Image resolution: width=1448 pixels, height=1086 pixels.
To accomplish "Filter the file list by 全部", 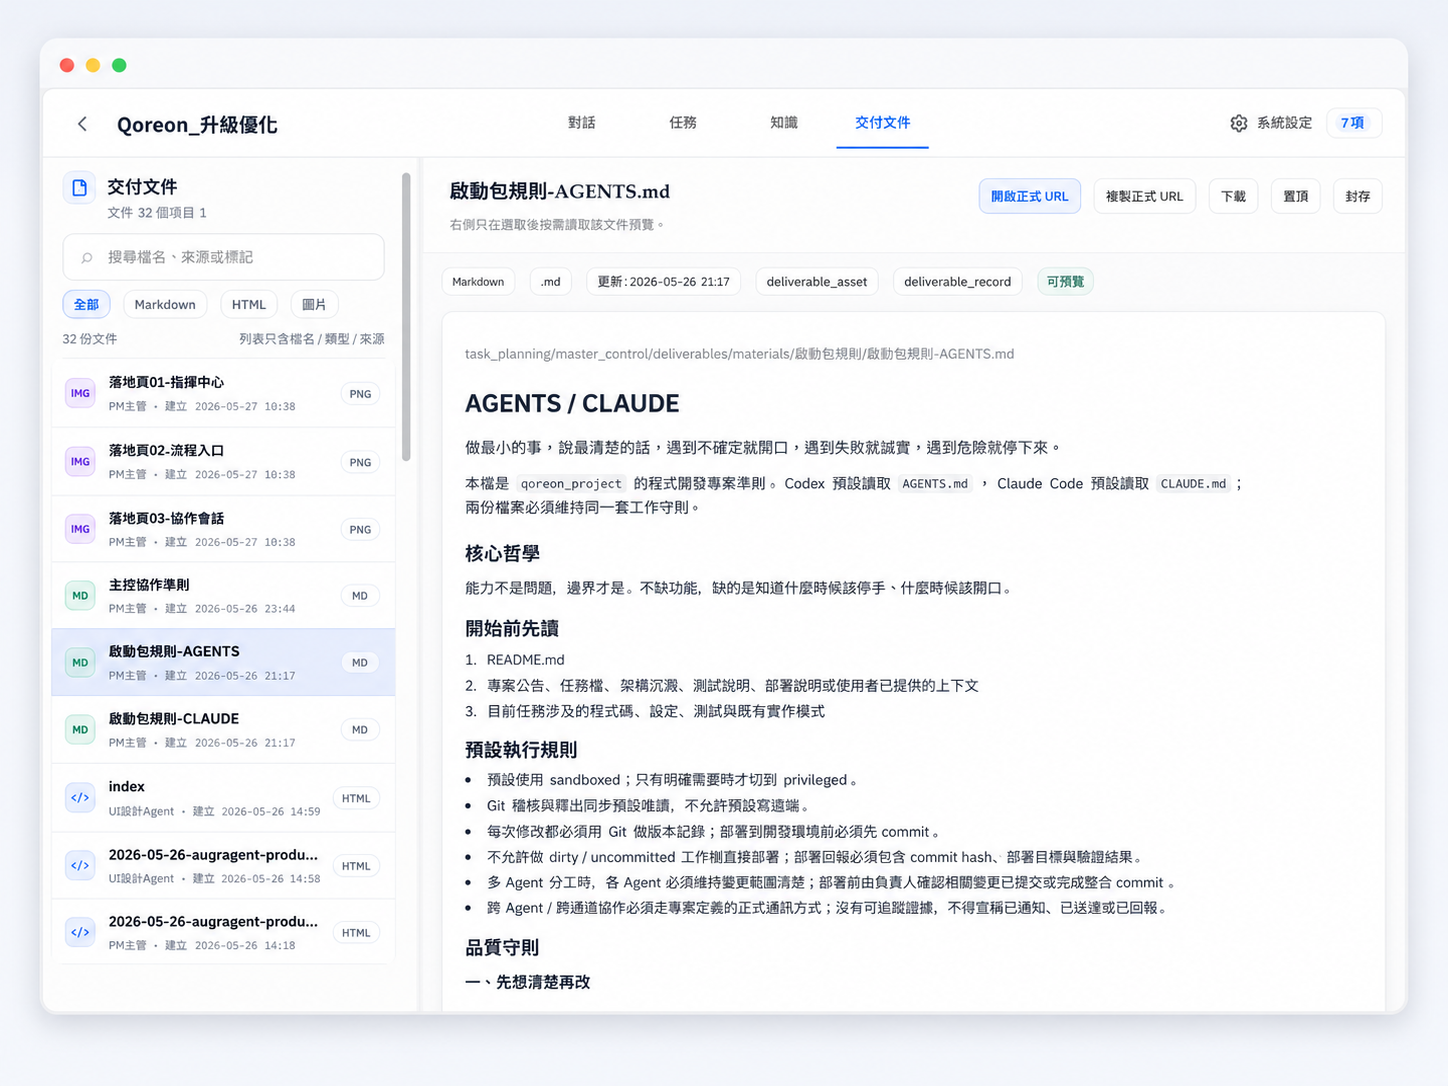I will 86,304.
